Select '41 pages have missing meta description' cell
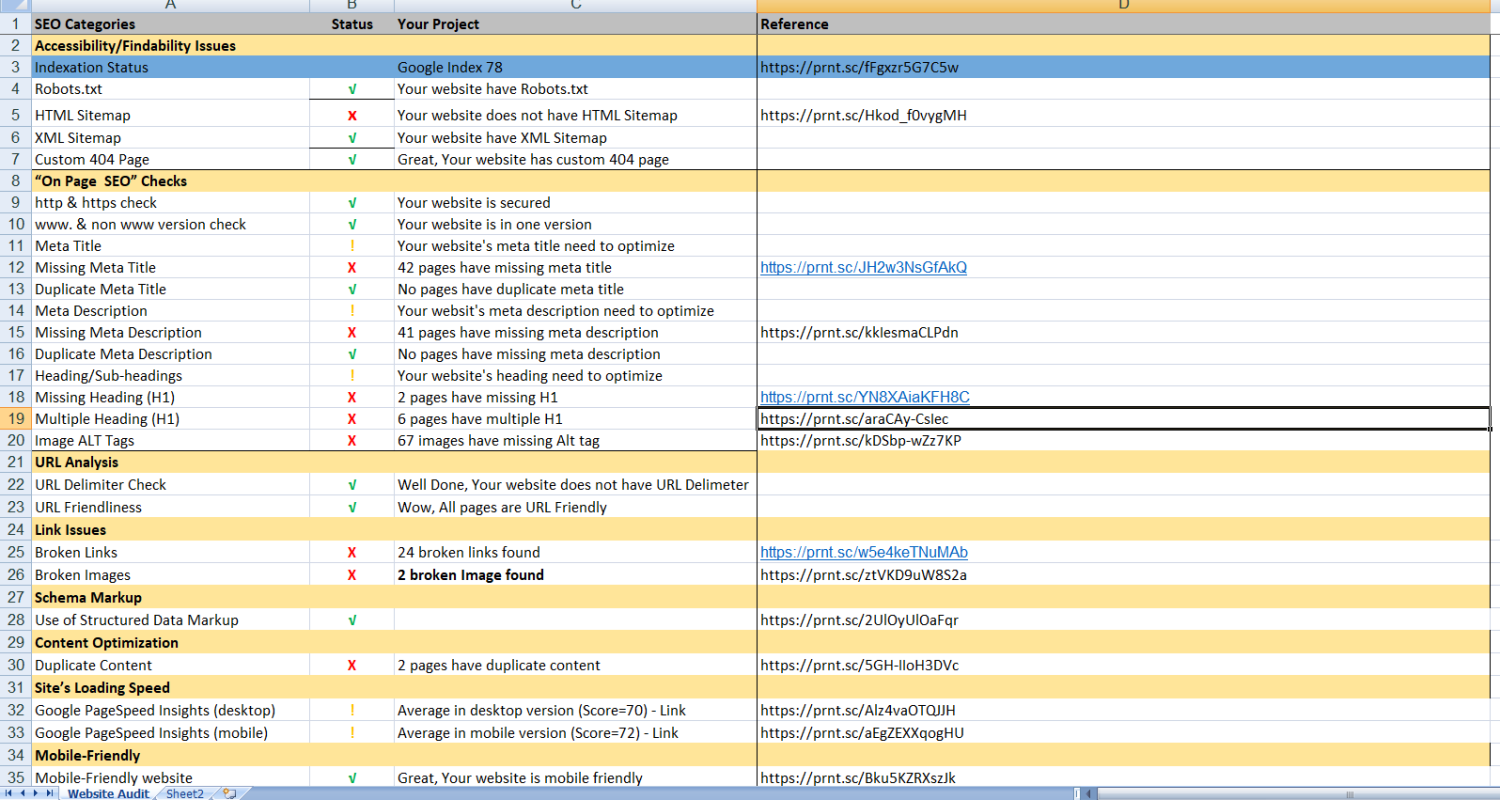 pyautogui.click(x=575, y=332)
